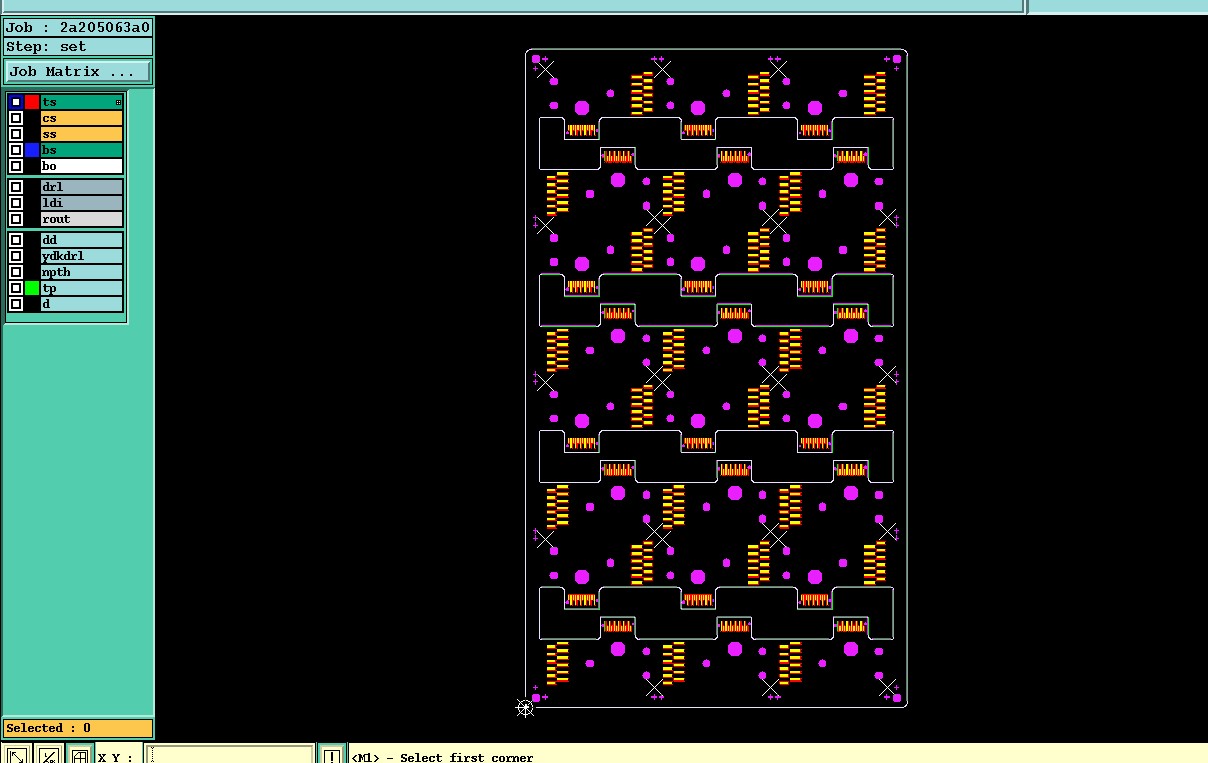
Task: Toggle the tp layer checkbox
Action: [x=16, y=288]
